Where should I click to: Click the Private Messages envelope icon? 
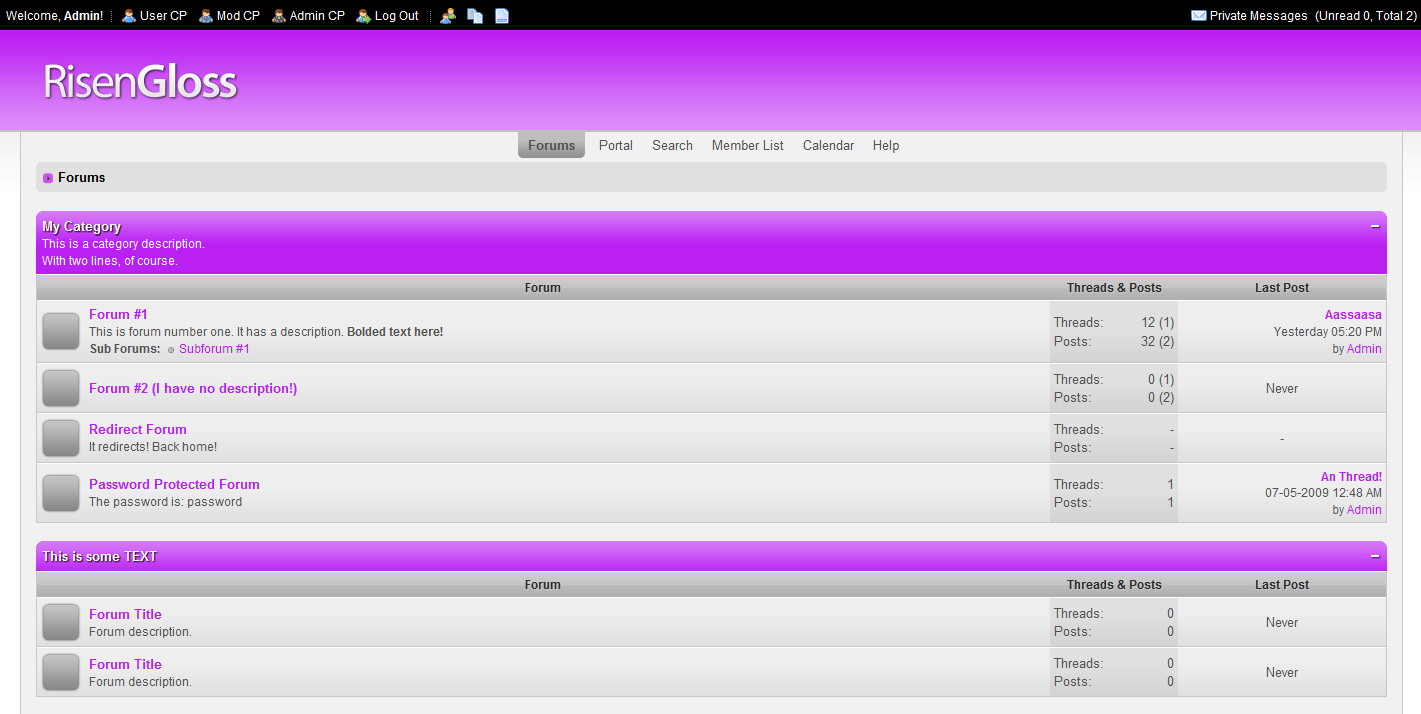(x=1199, y=16)
